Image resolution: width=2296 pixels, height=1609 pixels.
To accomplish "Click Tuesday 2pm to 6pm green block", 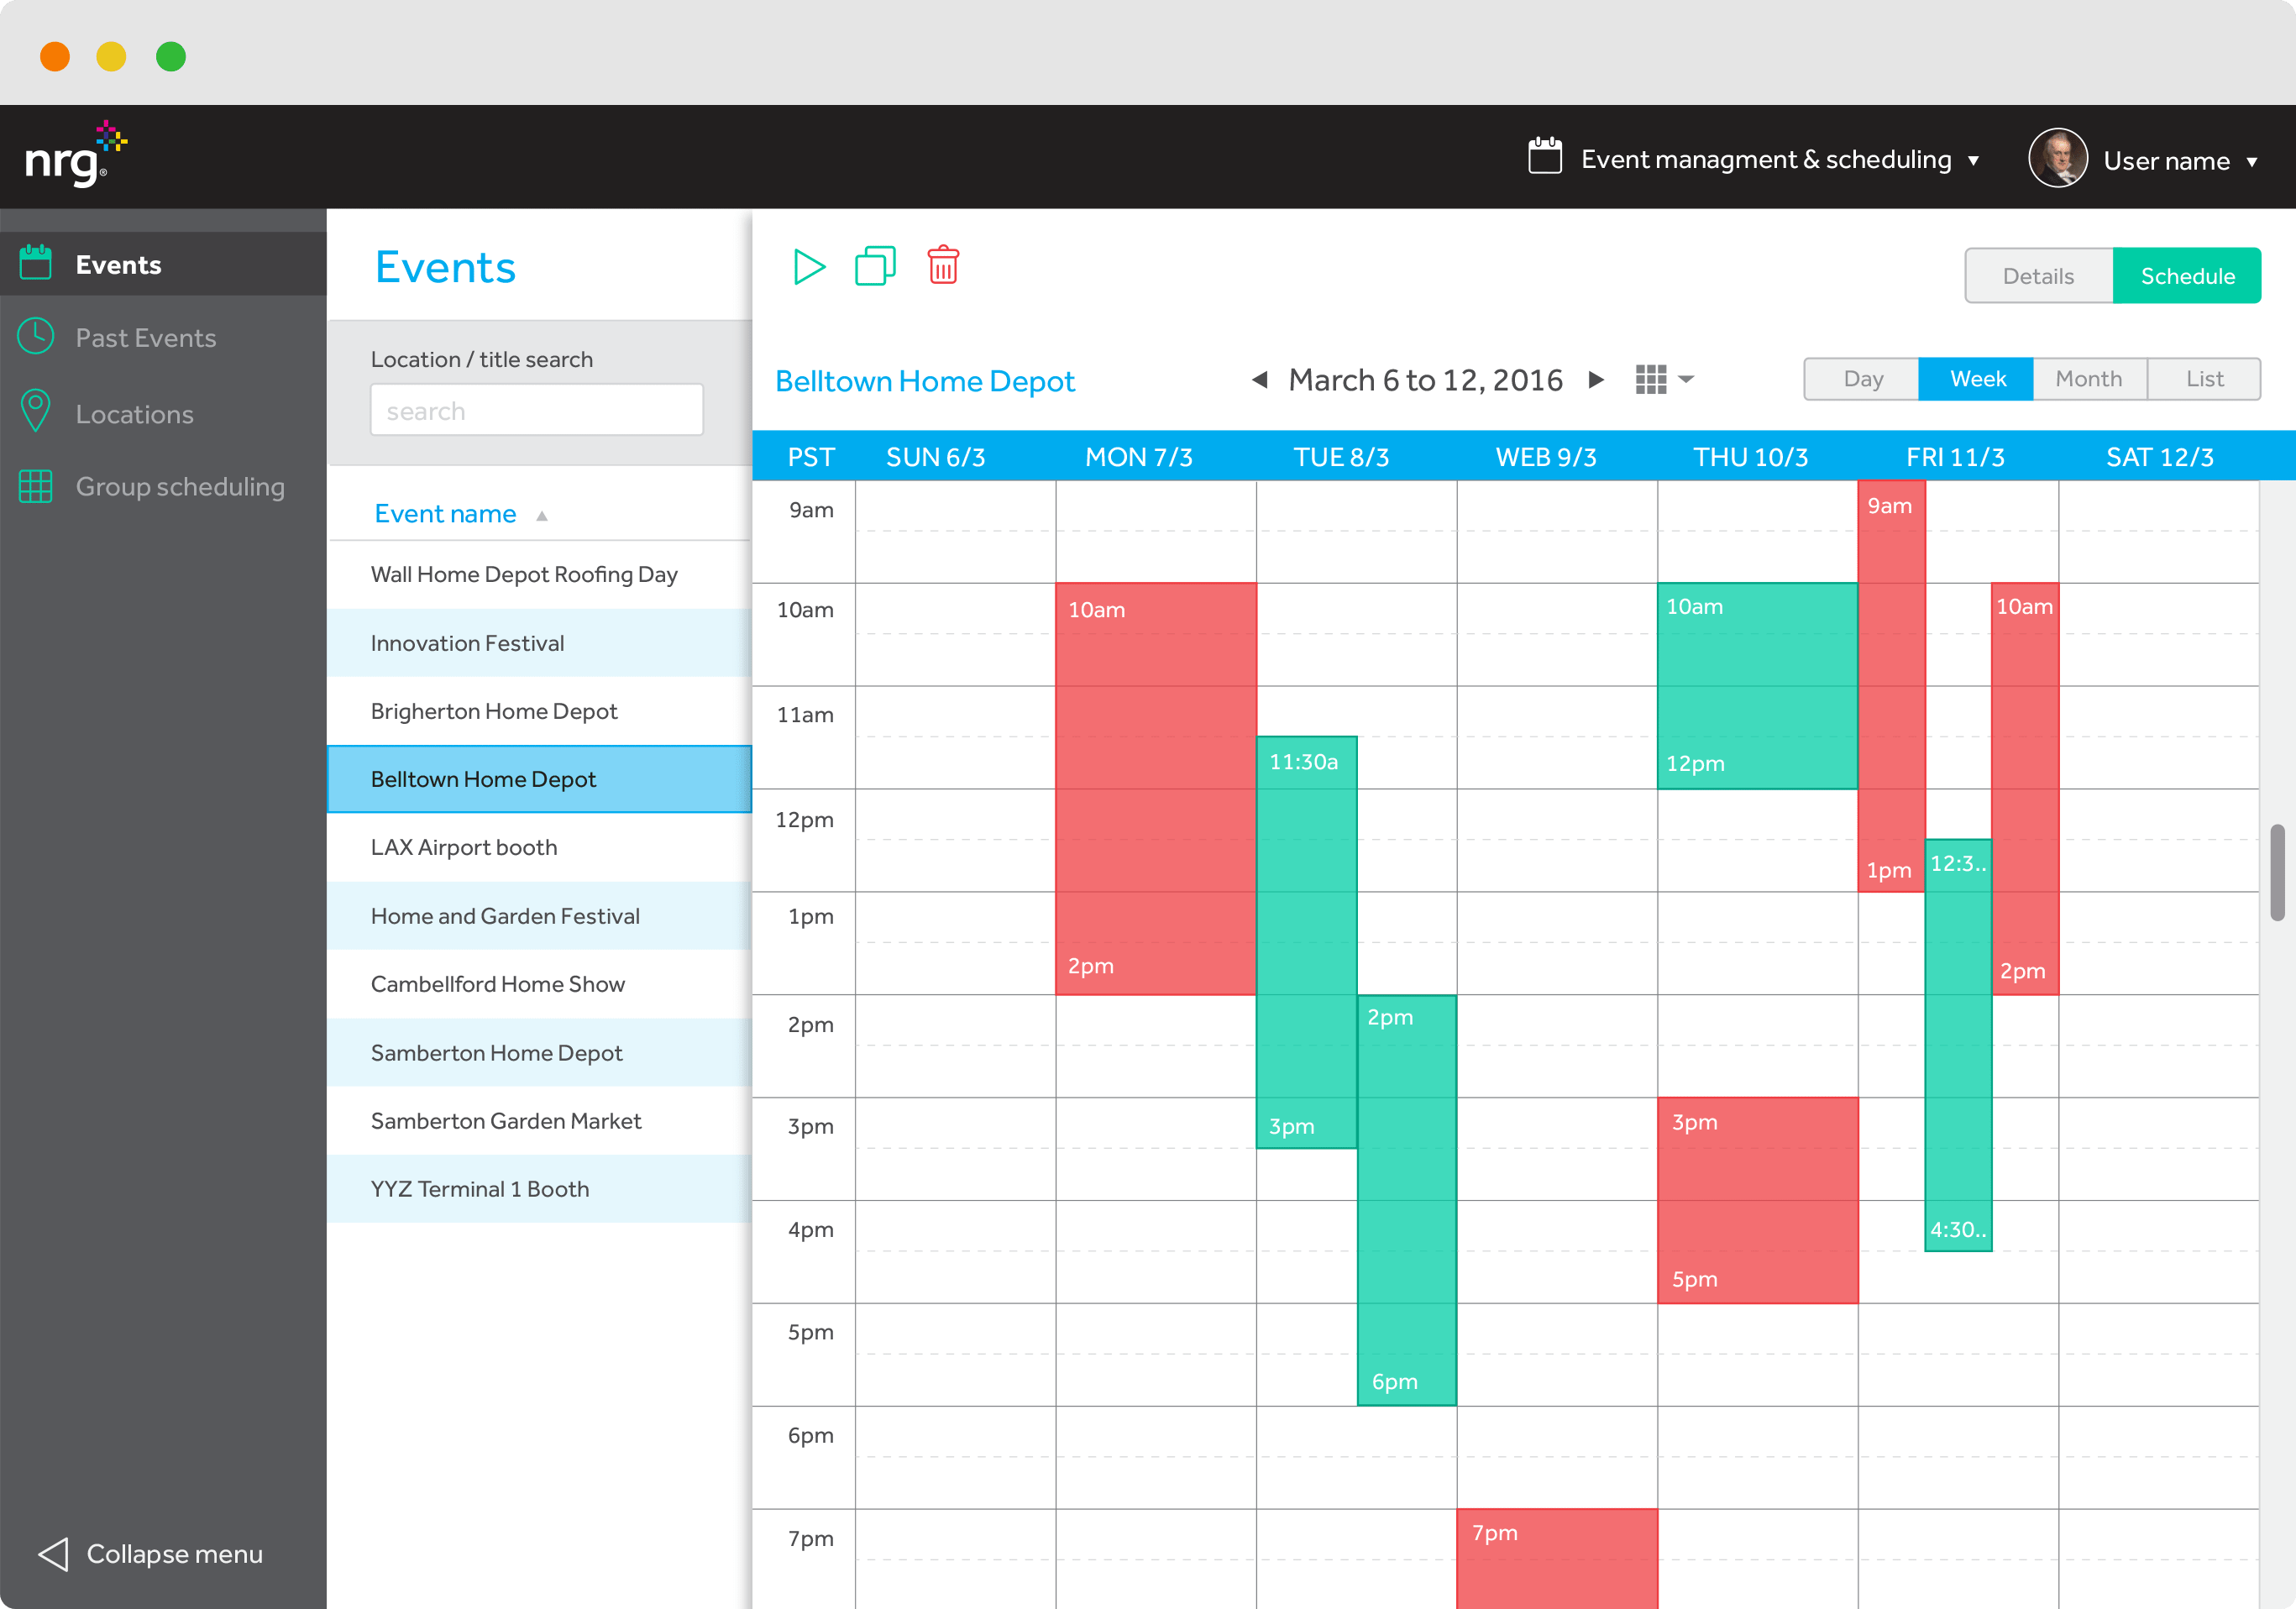I will click(1406, 1200).
